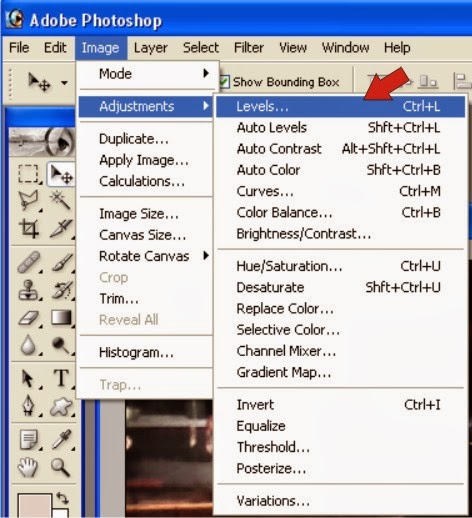
Task: Click the foreground color swatch
Action: point(35,505)
